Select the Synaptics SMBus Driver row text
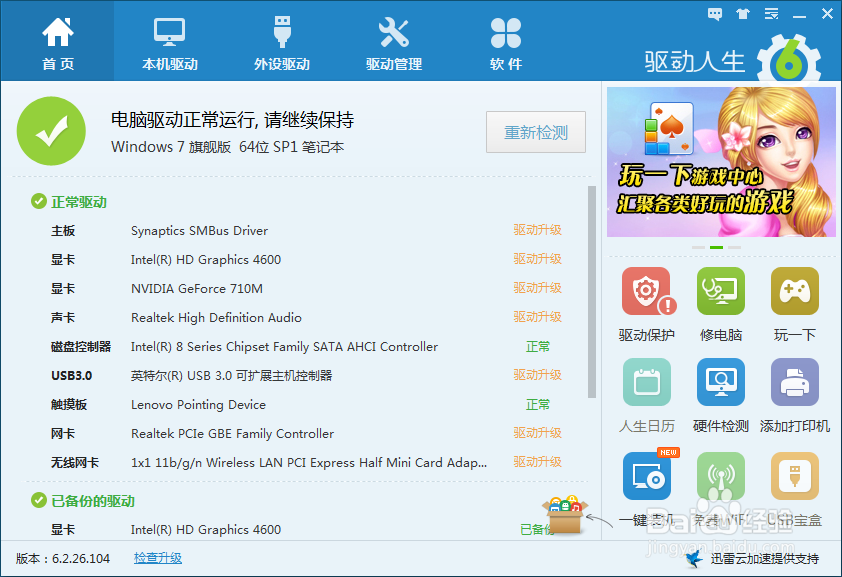Image resolution: width=842 pixels, height=577 pixels. click(199, 231)
